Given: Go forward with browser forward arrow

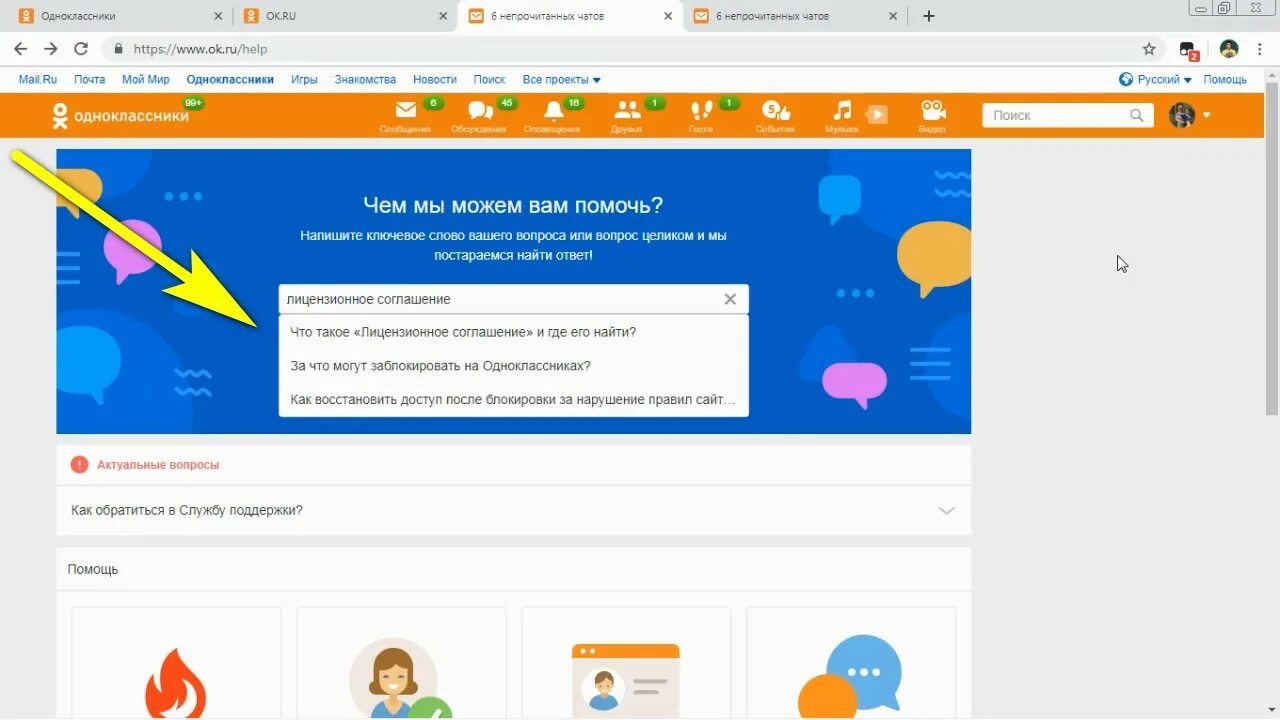Looking at the screenshot, I should coord(51,48).
